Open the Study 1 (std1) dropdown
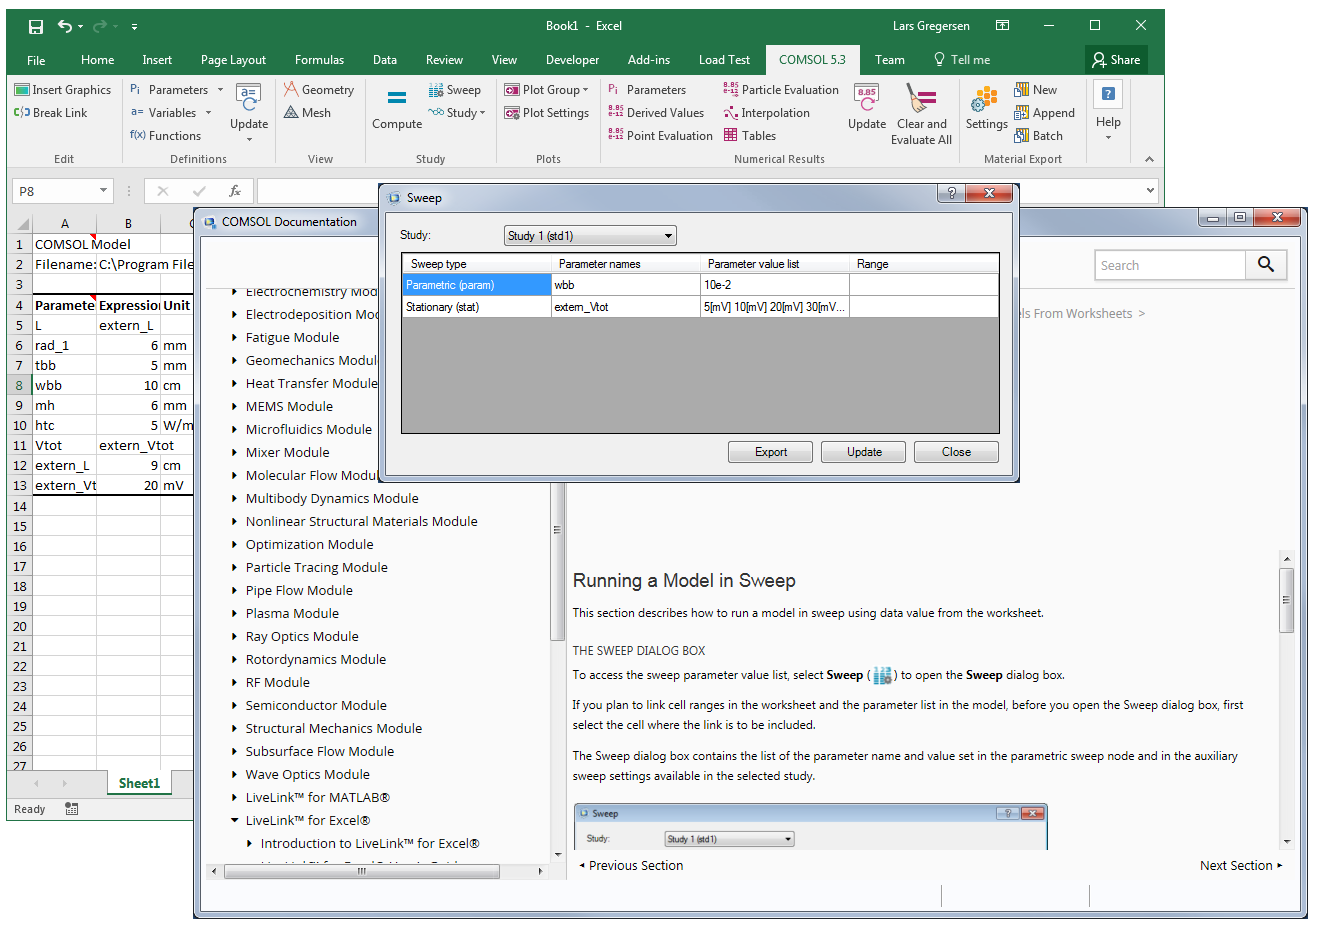The height and width of the screenshot is (927, 1319). pyautogui.click(x=669, y=236)
